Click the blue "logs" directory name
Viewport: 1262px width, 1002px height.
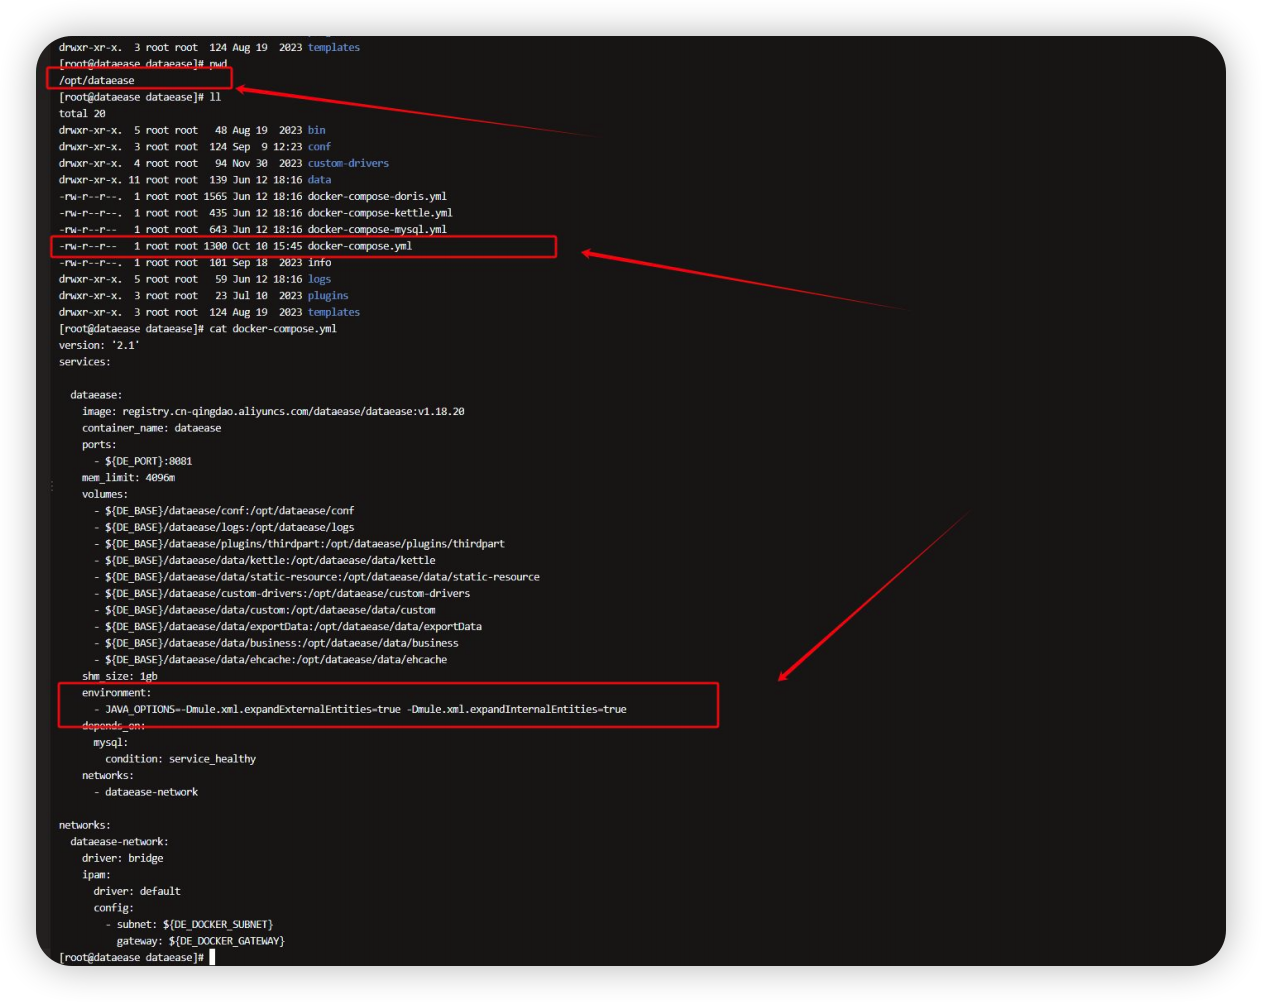319,279
